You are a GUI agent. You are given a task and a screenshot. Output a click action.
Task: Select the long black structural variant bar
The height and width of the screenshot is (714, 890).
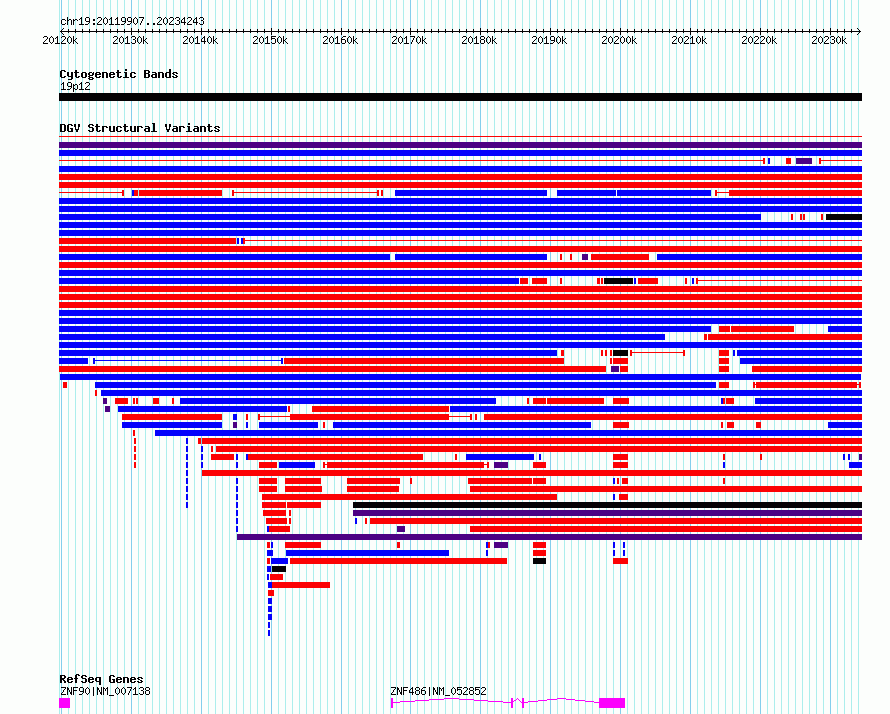coord(607,505)
